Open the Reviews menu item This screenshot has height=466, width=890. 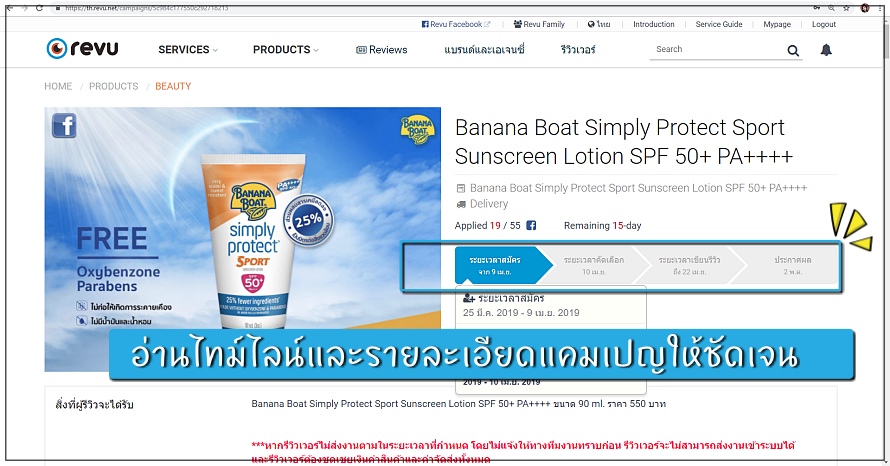click(x=381, y=50)
